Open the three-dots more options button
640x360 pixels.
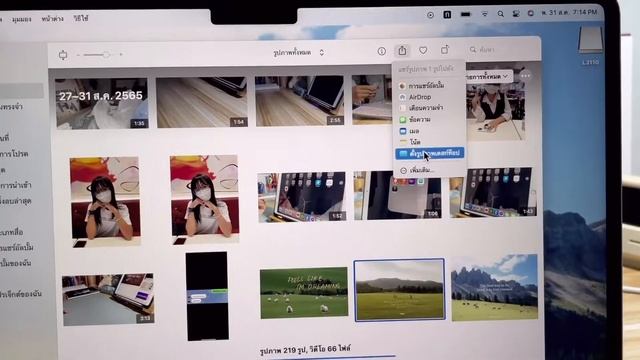pos(525,76)
